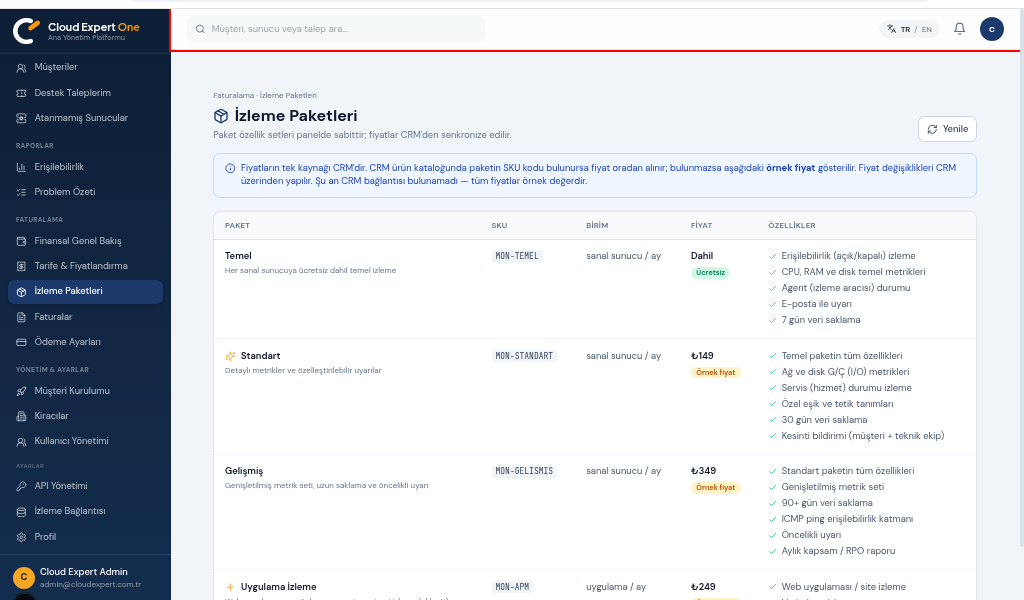Click the Tarife & Fiyatlandırma icon
The height and width of the screenshot is (600, 1024).
point(21,266)
